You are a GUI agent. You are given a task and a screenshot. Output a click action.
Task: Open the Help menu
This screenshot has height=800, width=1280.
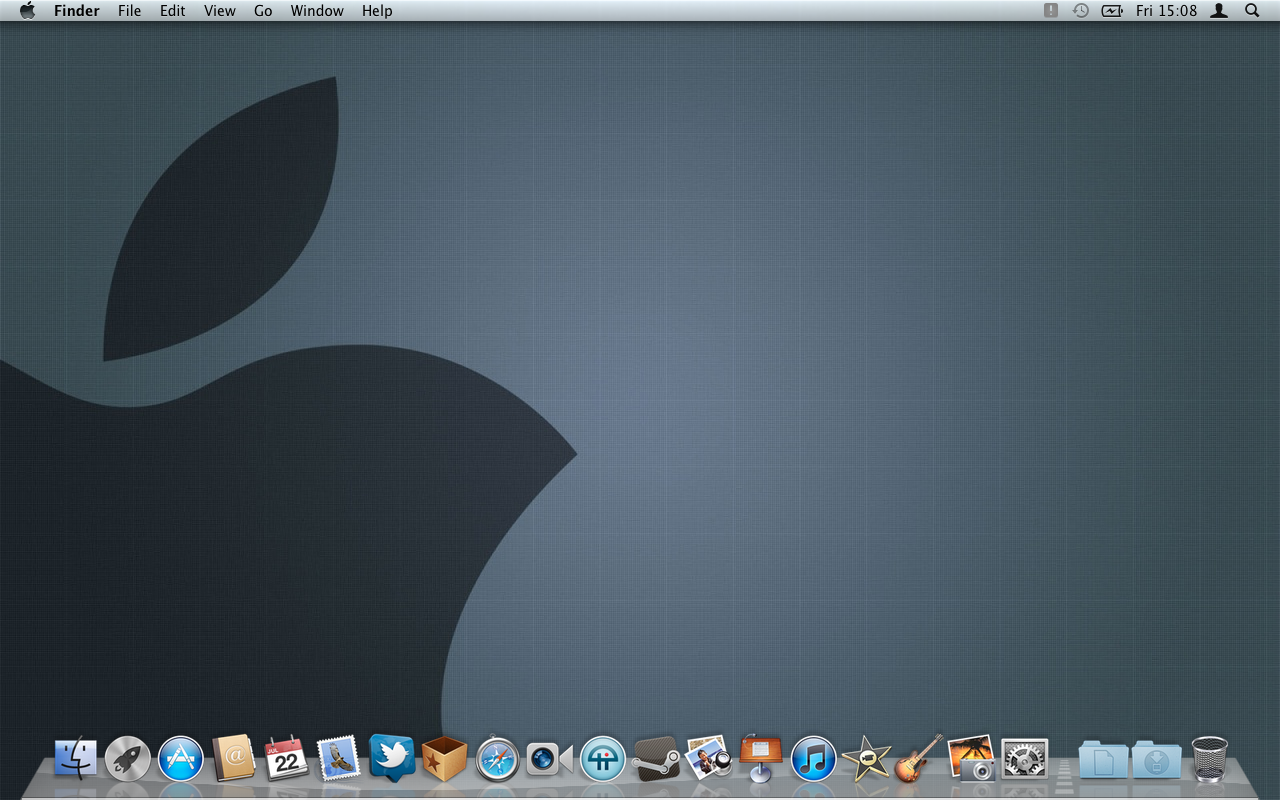(377, 11)
